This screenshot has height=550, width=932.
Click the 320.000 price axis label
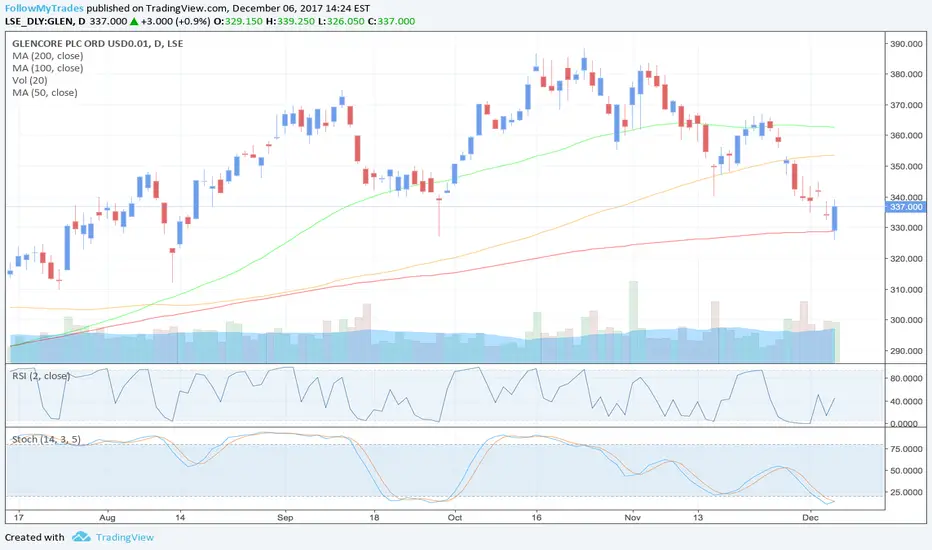click(x=906, y=259)
